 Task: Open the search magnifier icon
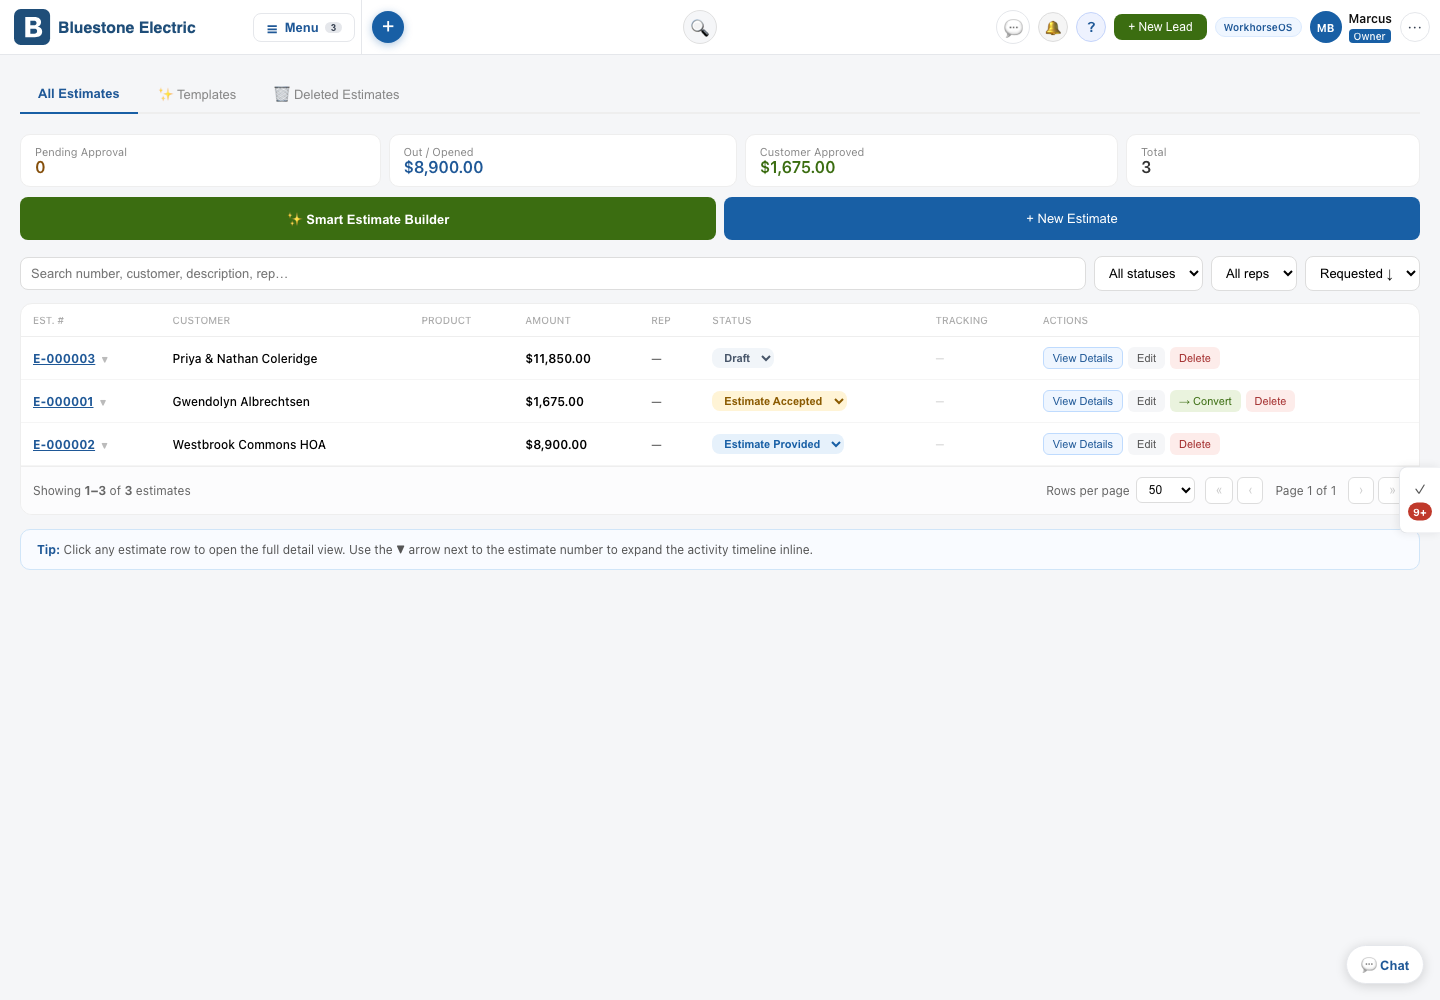pyautogui.click(x=700, y=27)
